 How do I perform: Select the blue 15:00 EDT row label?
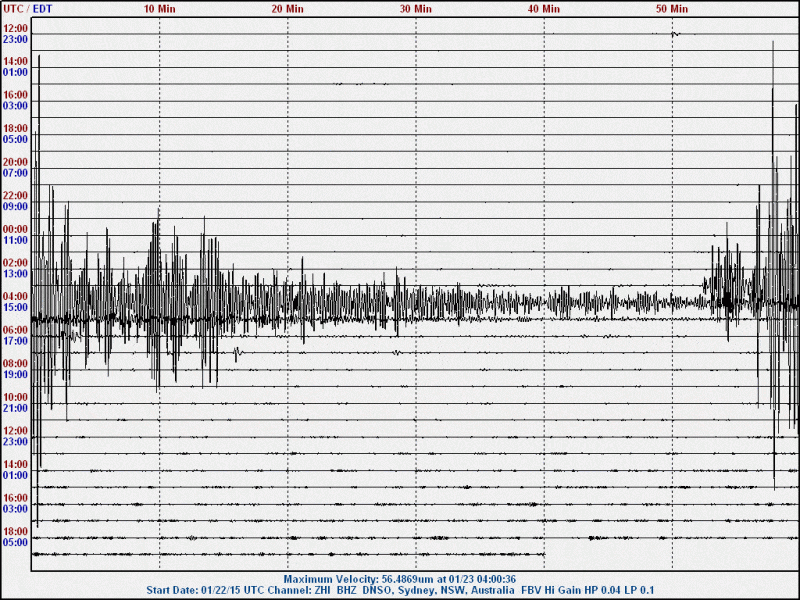[16, 308]
